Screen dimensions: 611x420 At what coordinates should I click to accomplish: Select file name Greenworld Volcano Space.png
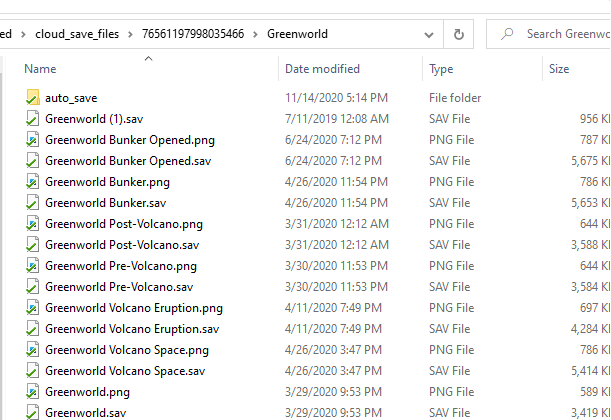tap(127, 350)
